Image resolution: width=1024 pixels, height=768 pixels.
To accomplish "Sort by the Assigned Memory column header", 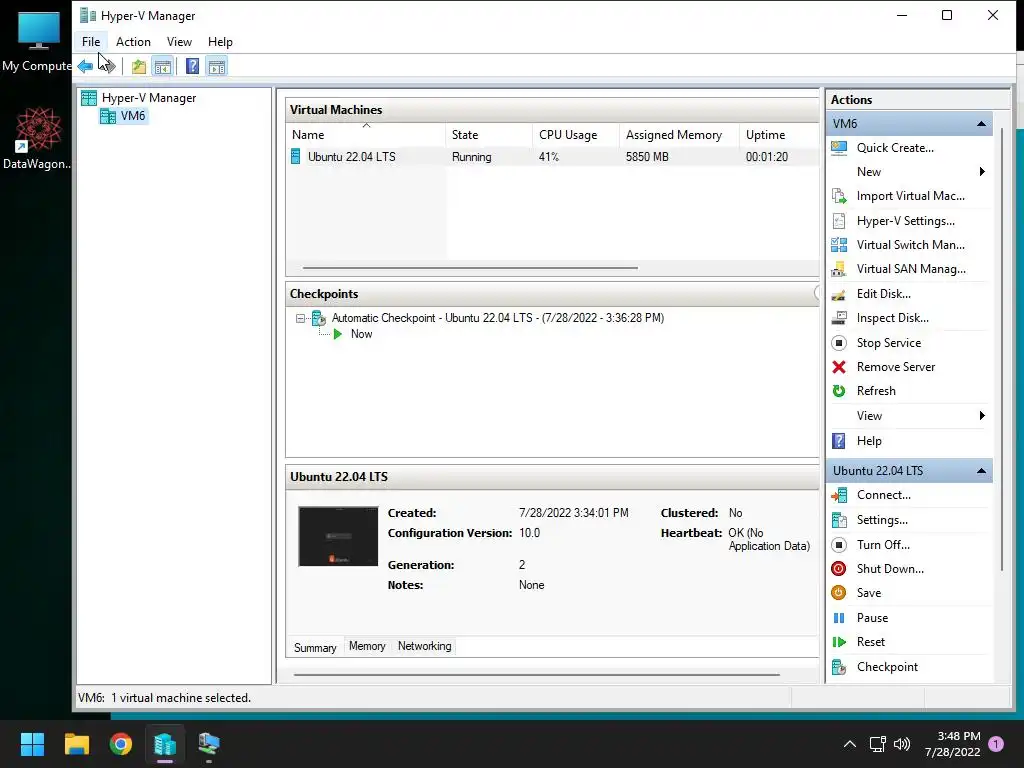I will (679, 135).
